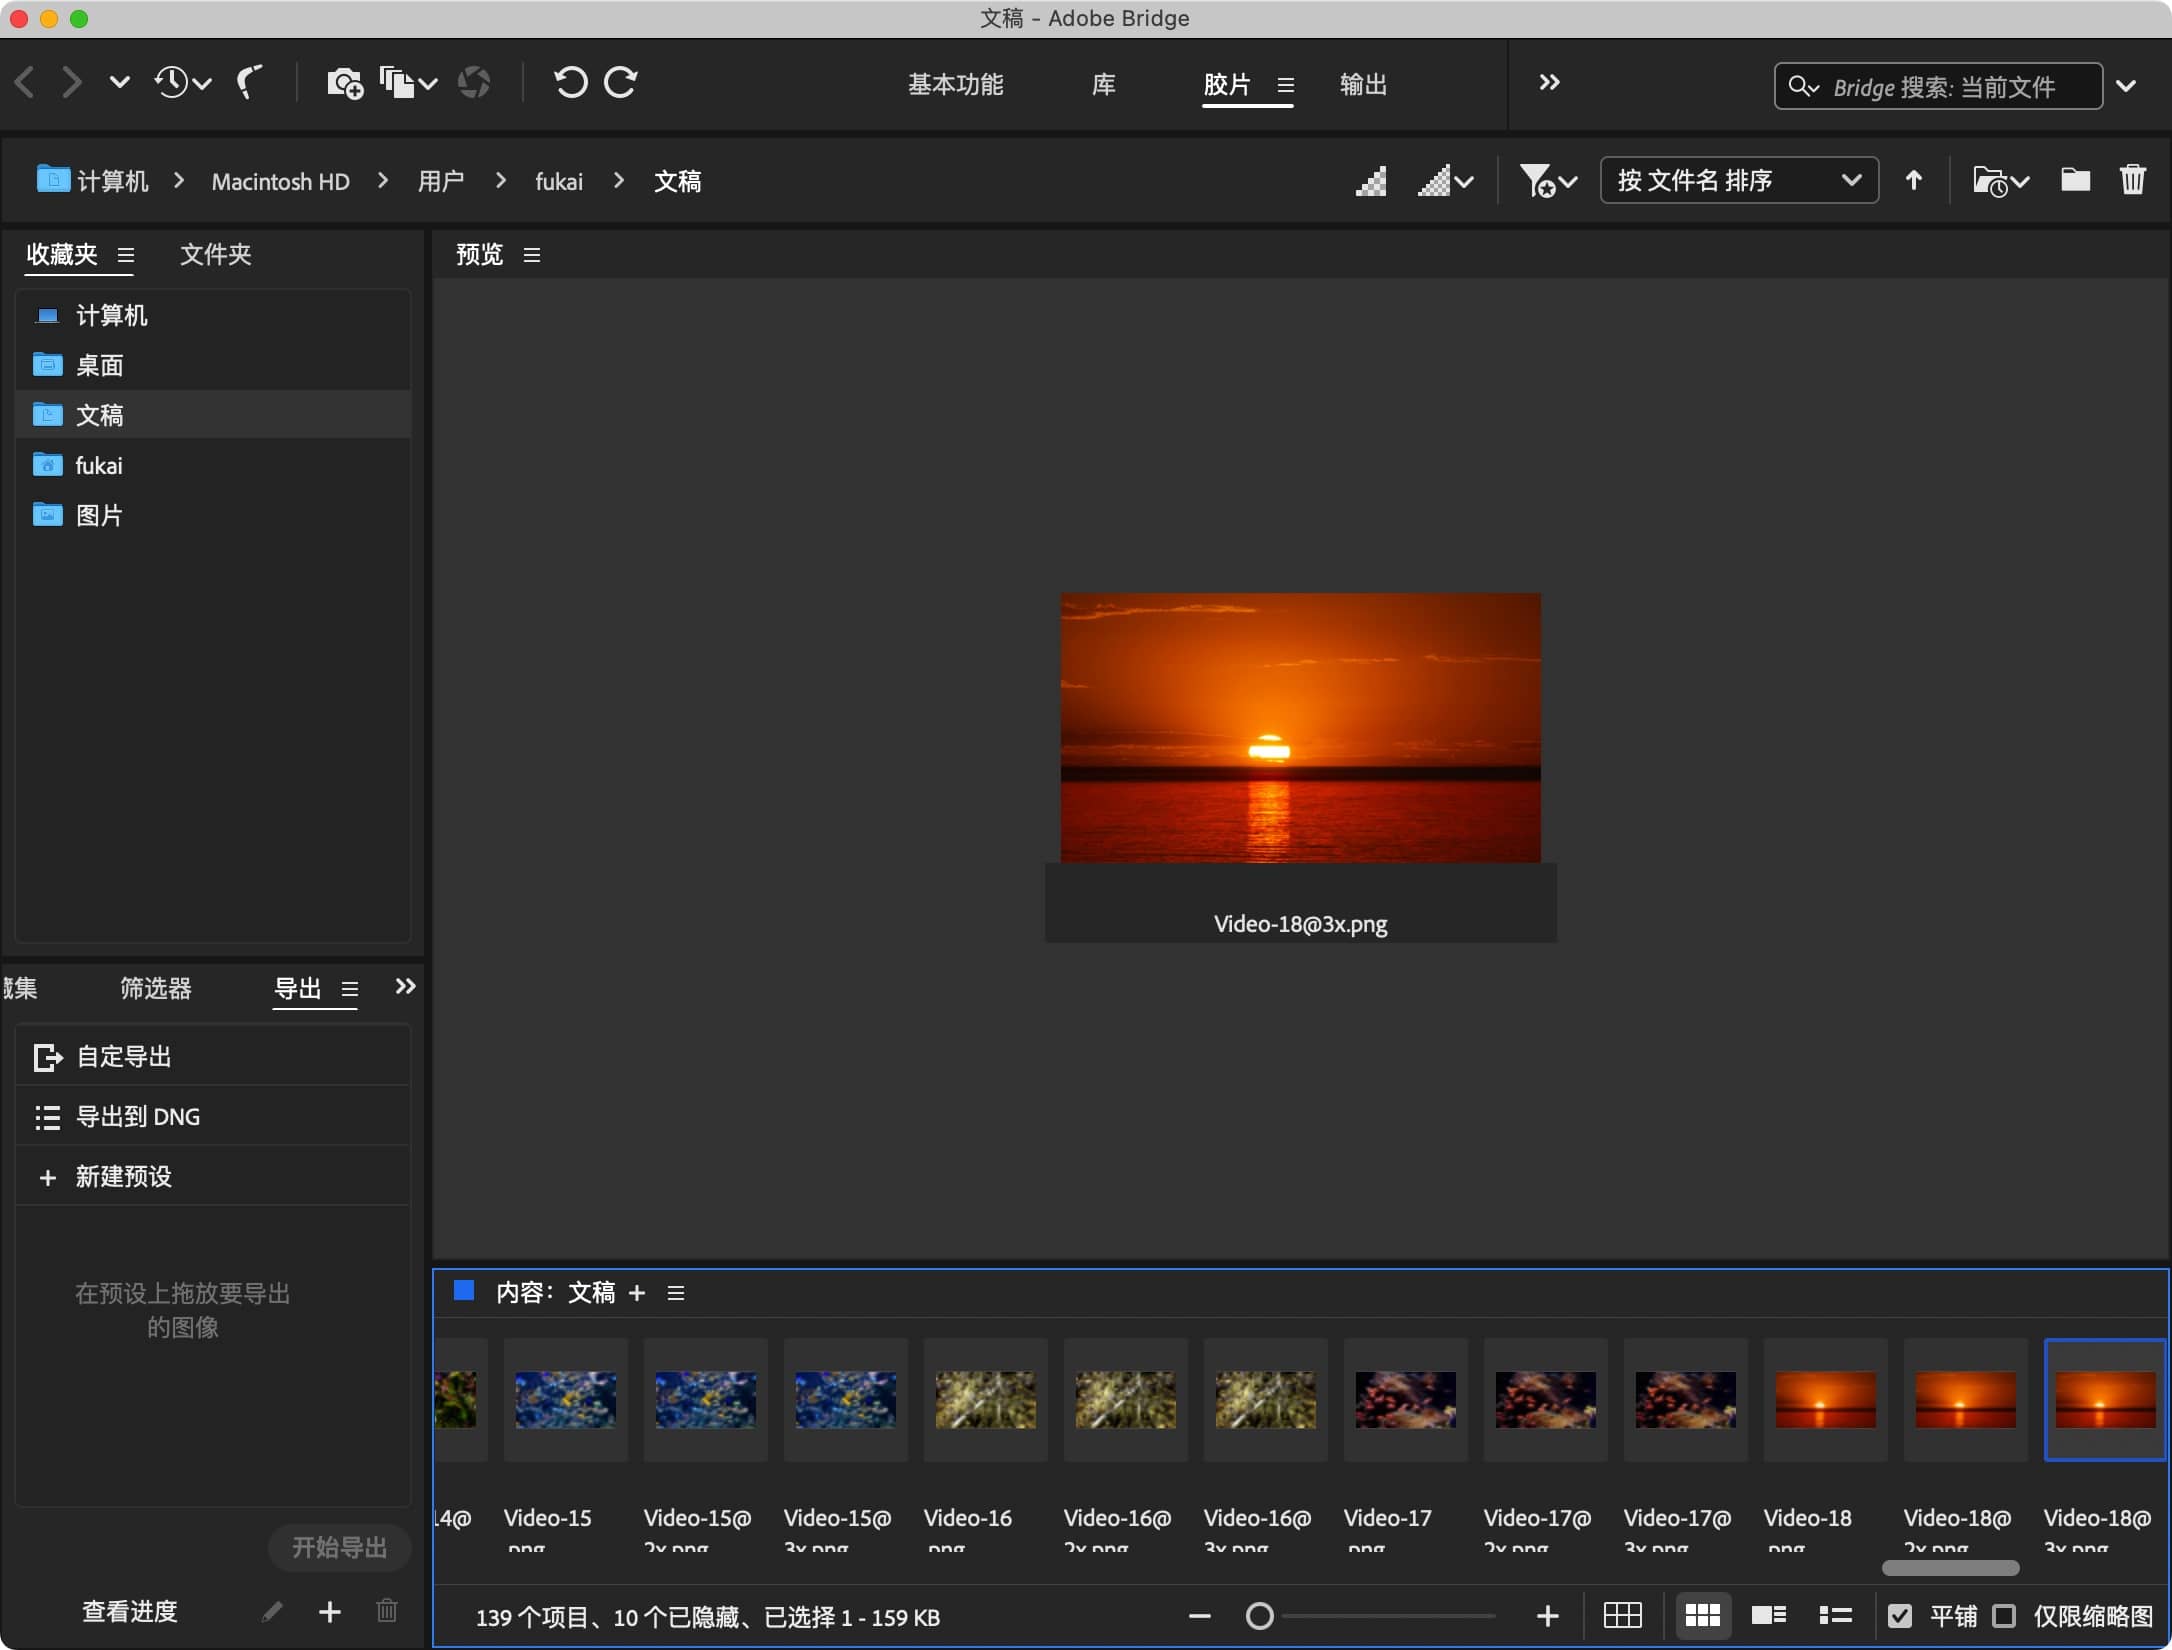Open the 预览 panel menu

tap(532, 255)
